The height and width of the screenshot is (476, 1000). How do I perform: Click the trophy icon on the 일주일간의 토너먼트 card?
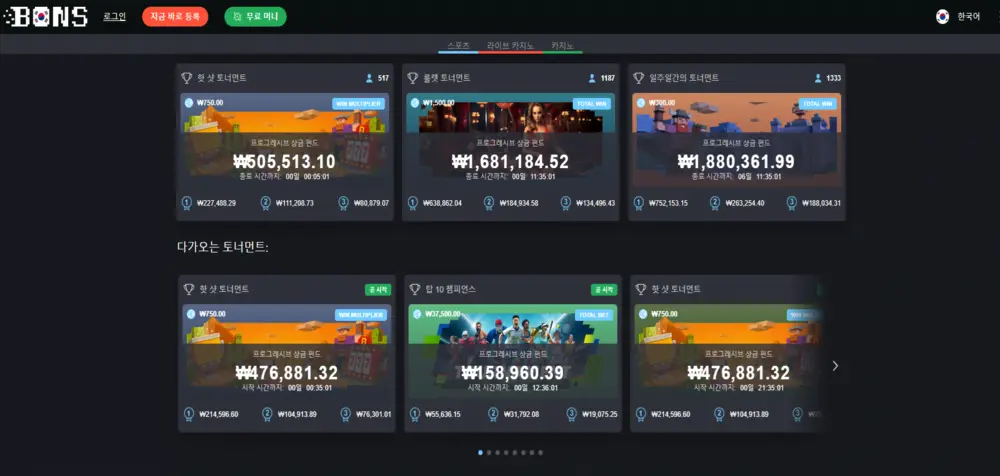coord(639,78)
